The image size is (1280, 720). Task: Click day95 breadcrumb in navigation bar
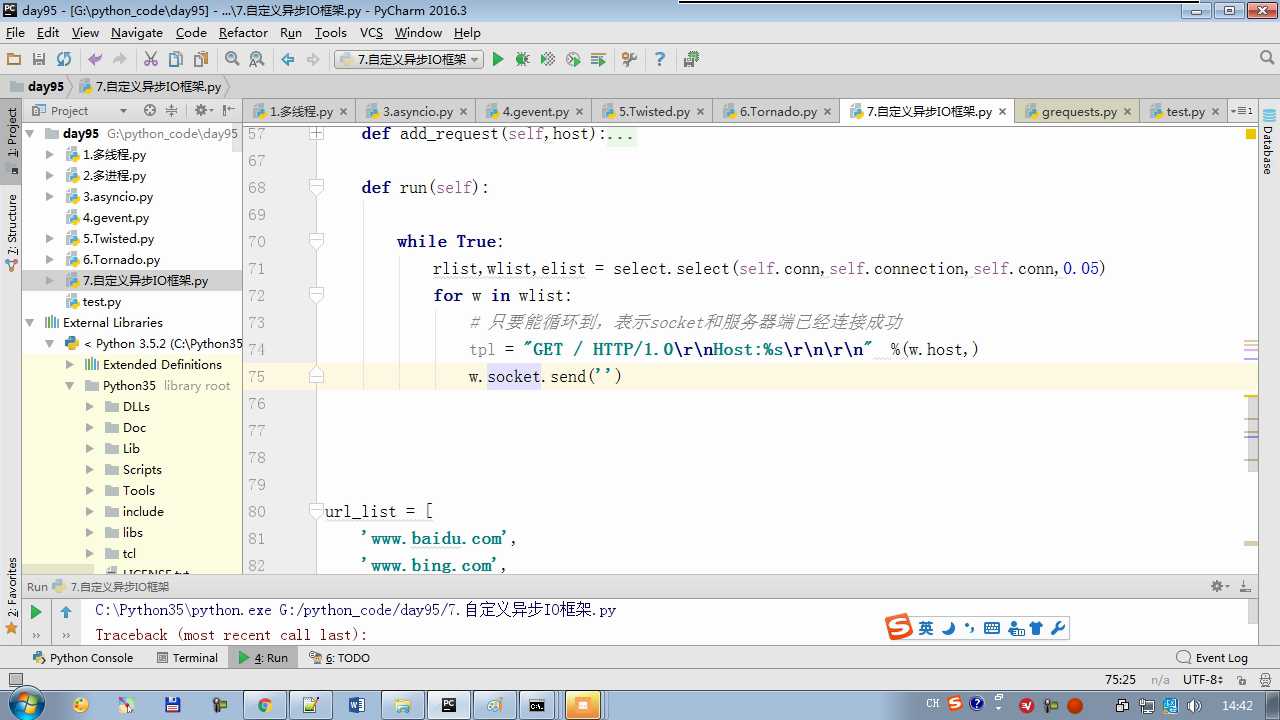(x=37, y=86)
